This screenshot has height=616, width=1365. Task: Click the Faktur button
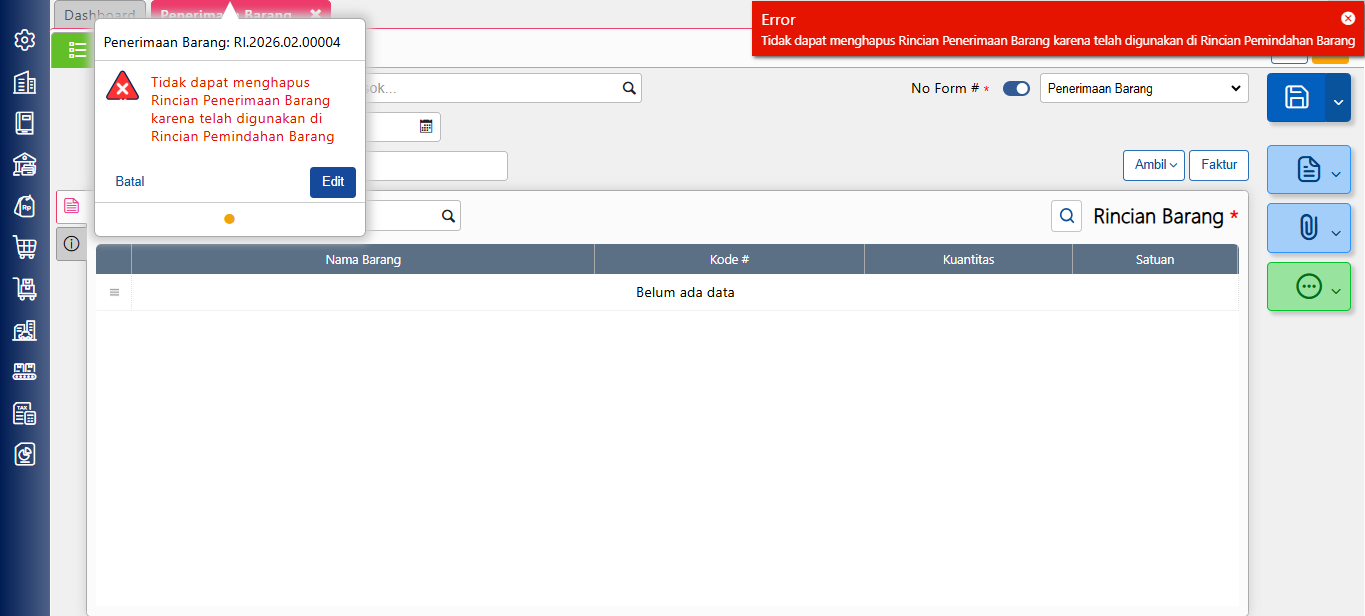tap(1218, 165)
